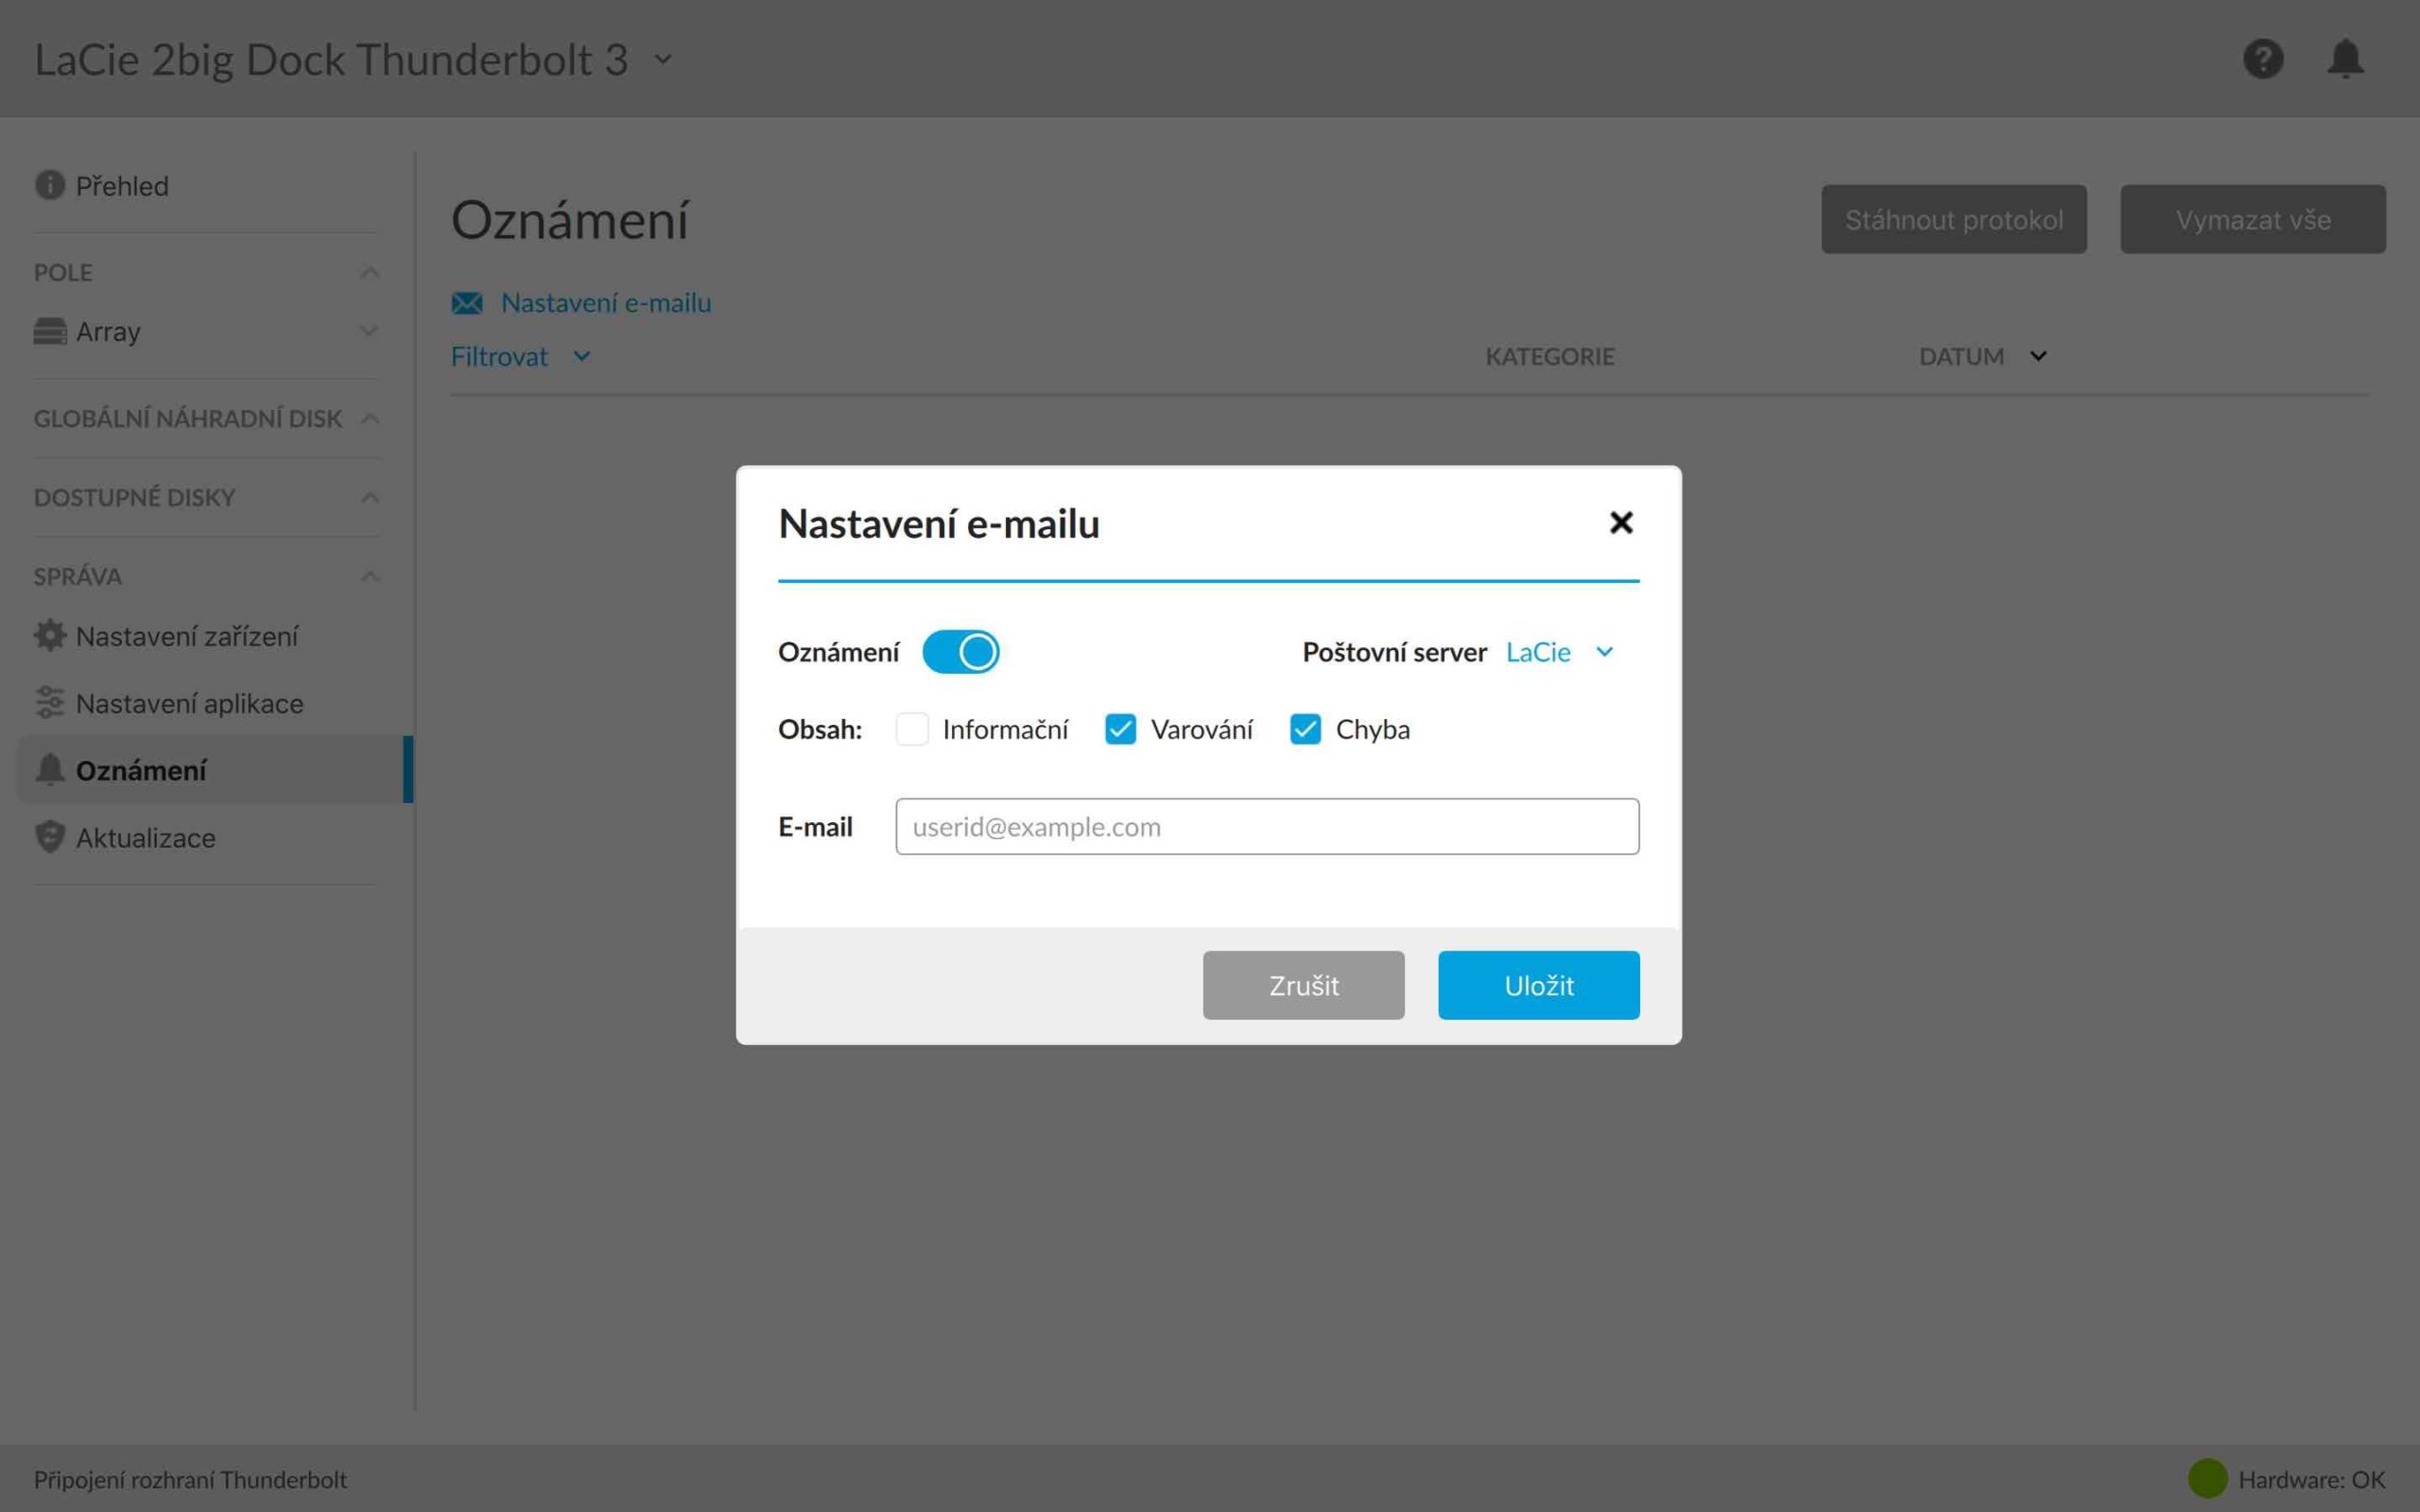
Task: Click the sliders icon for Nastavení aplikace
Action: (49, 703)
